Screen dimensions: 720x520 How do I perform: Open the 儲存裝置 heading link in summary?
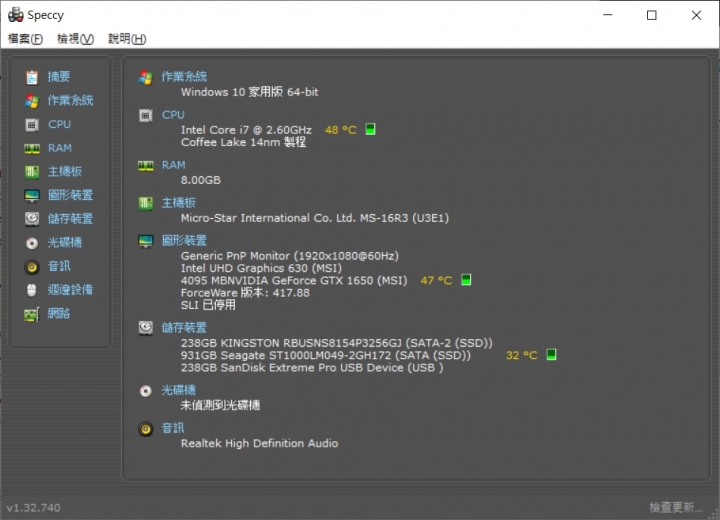(184, 328)
